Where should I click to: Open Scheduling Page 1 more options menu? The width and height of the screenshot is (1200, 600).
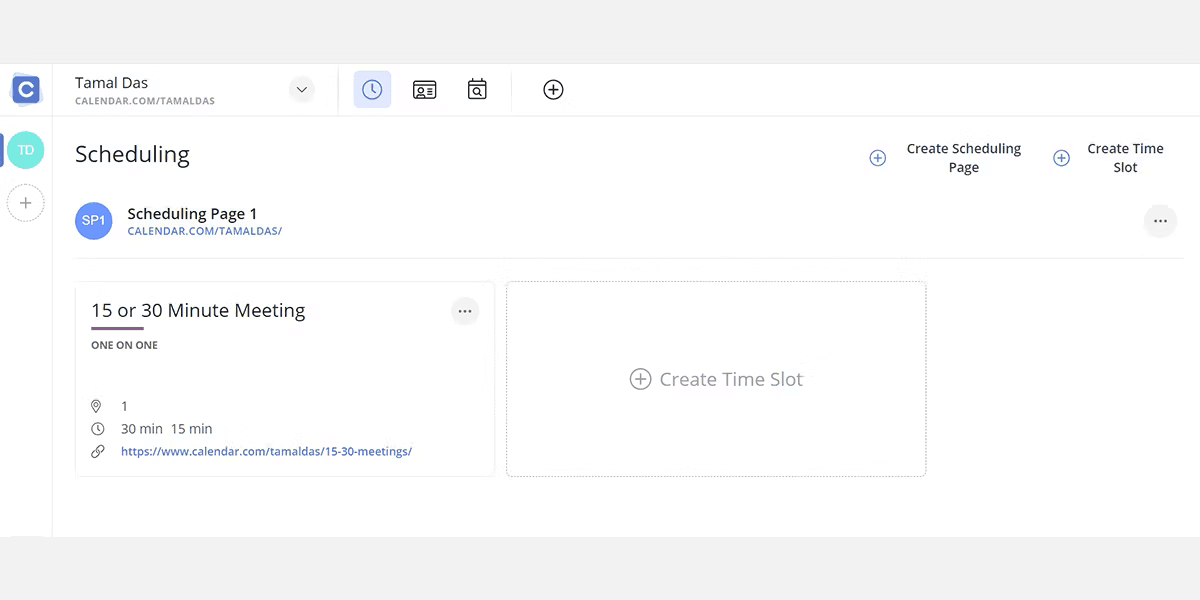pos(1160,221)
